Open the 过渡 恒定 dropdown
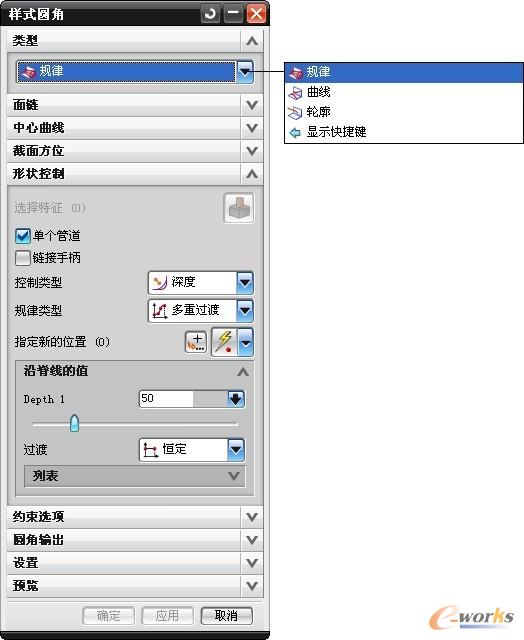The image size is (524, 640). click(x=192, y=450)
